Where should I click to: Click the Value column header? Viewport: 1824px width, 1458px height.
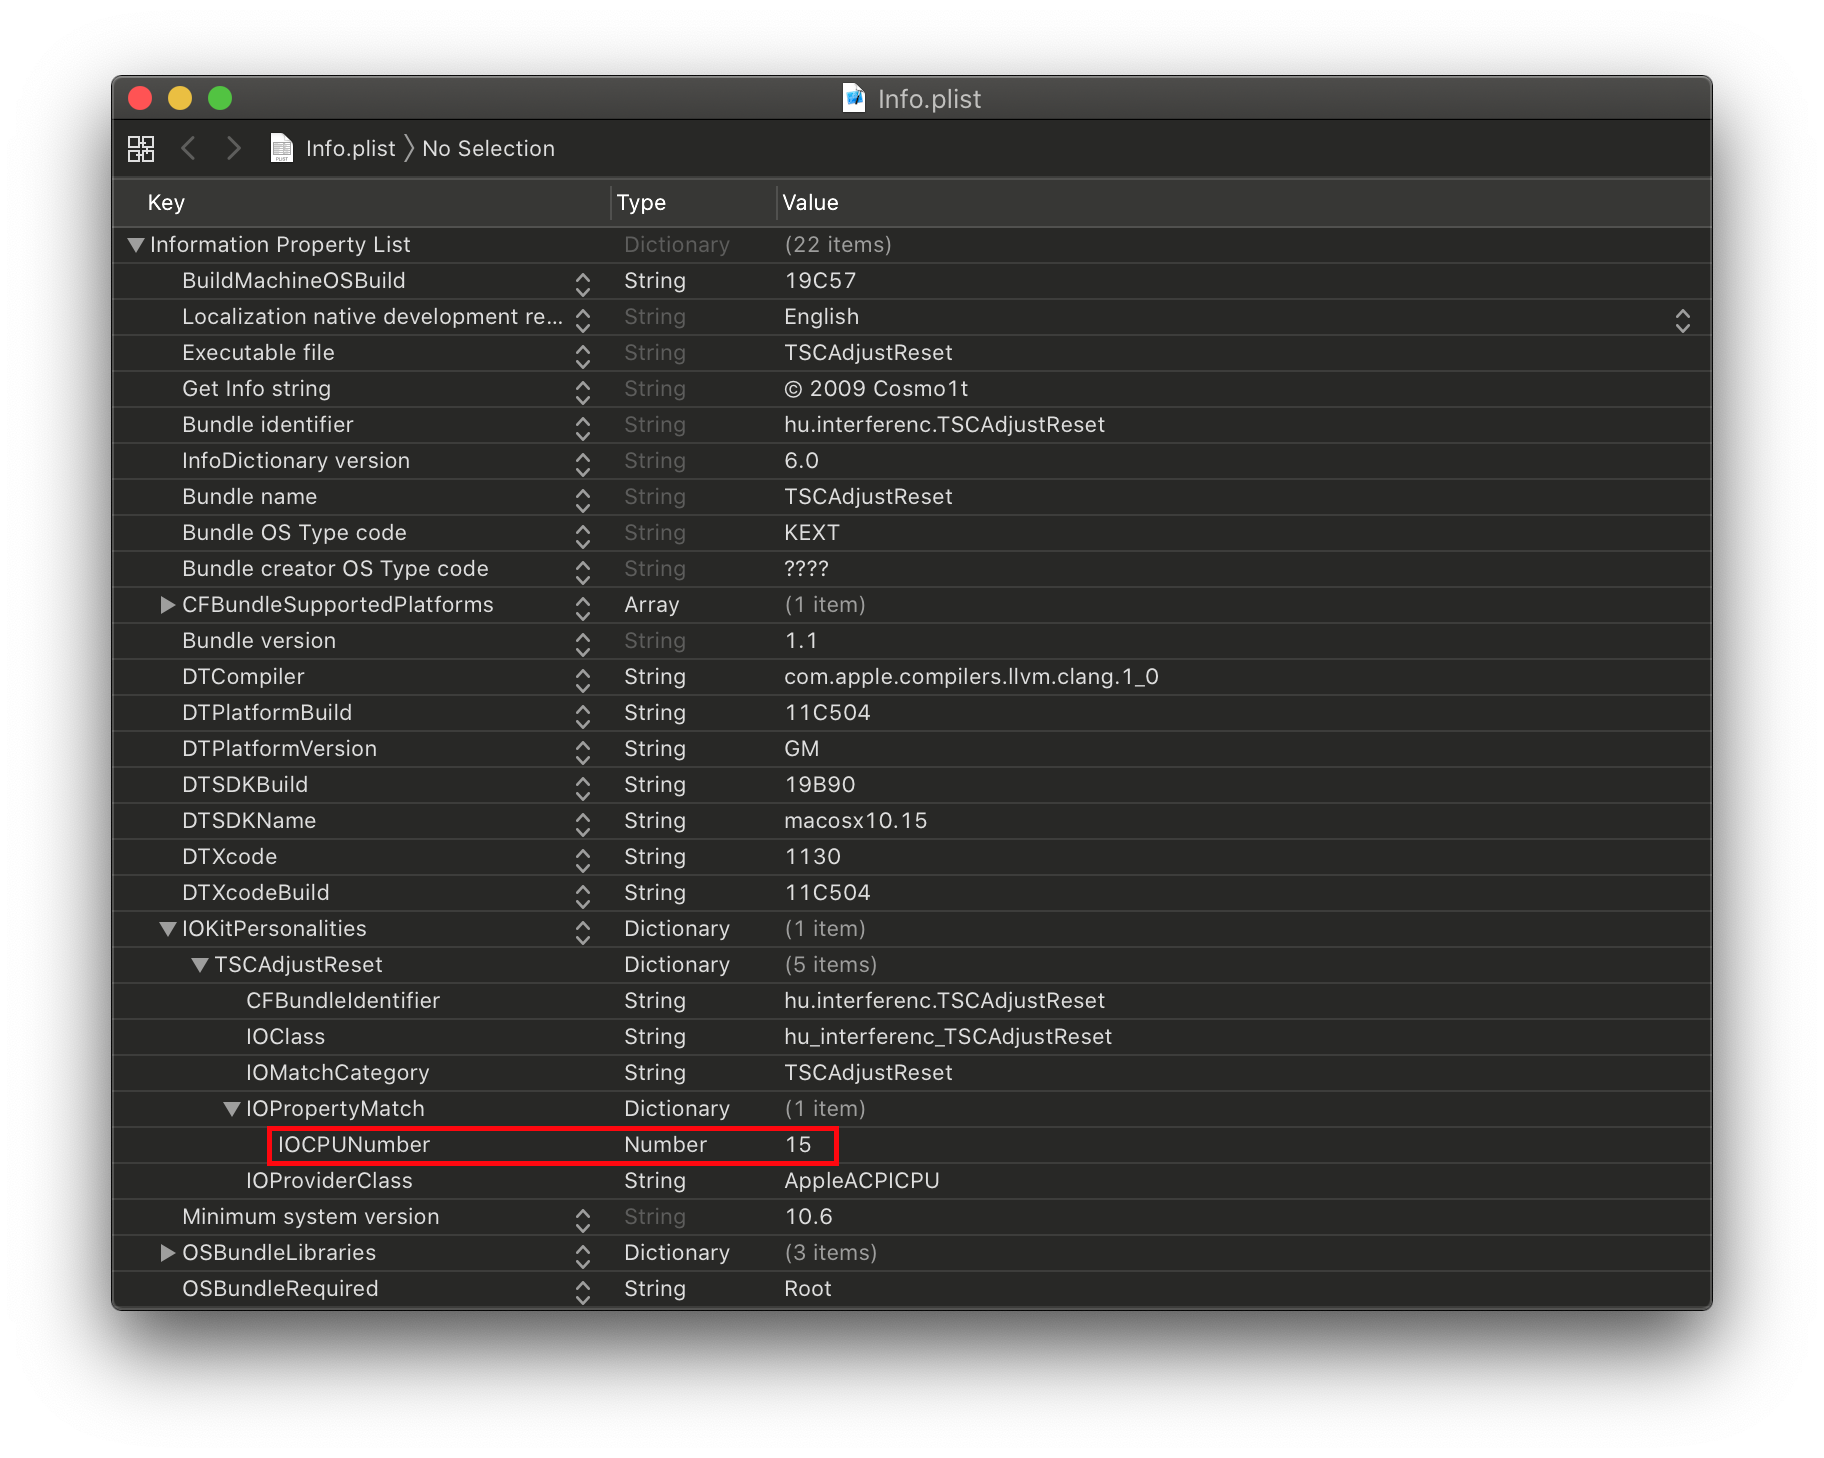[x=810, y=203]
